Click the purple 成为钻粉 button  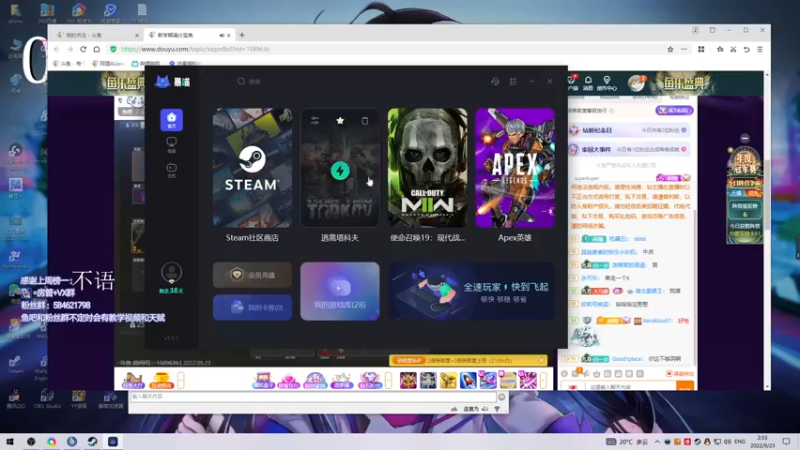(x=674, y=110)
